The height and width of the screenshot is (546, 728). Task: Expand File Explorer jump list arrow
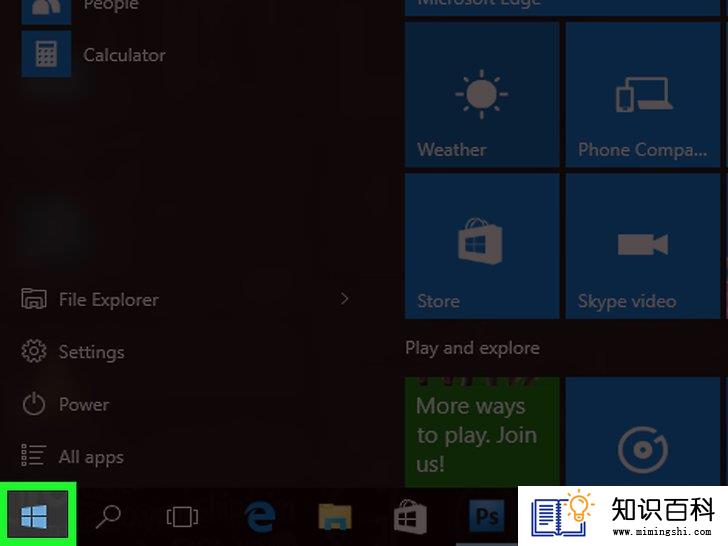coord(344,299)
